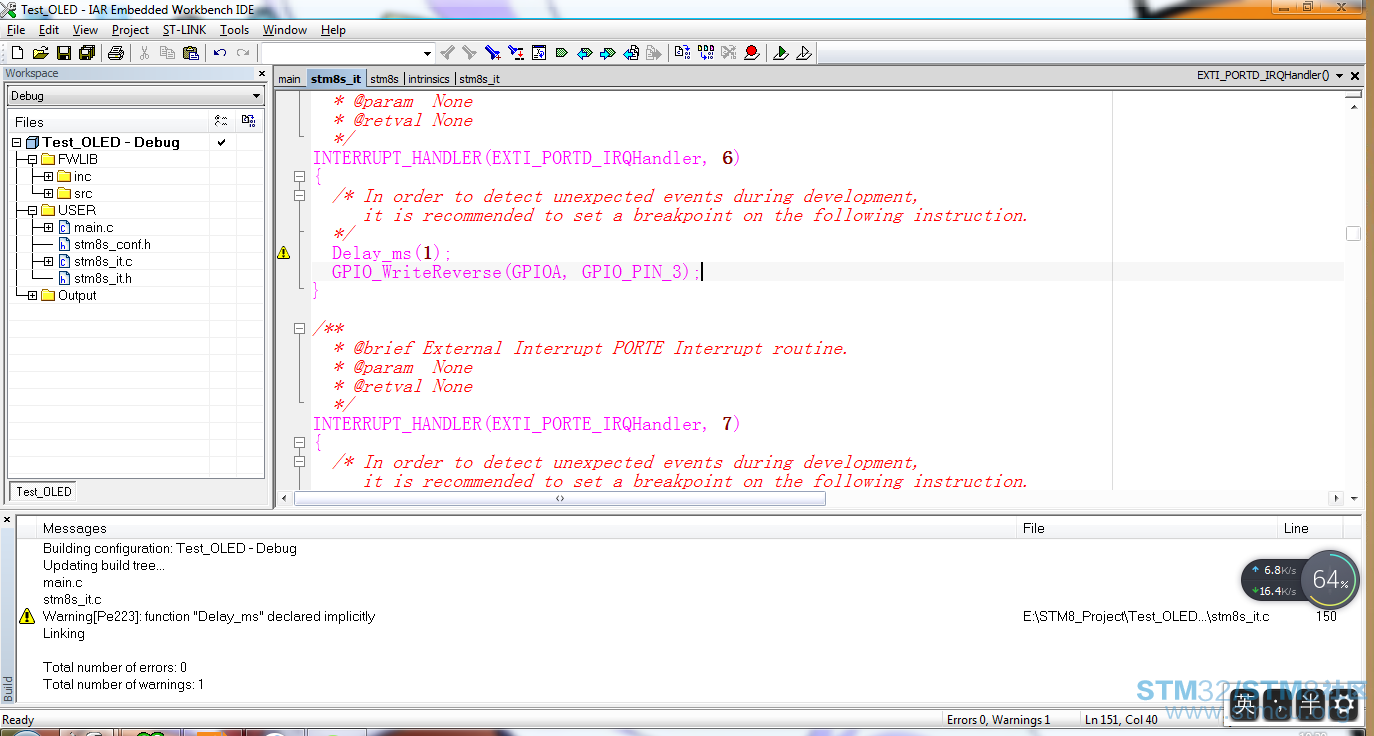The height and width of the screenshot is (736, 1374).
Task: Click the build configuration column icon in Files header
Action: [x=221, y=121]
